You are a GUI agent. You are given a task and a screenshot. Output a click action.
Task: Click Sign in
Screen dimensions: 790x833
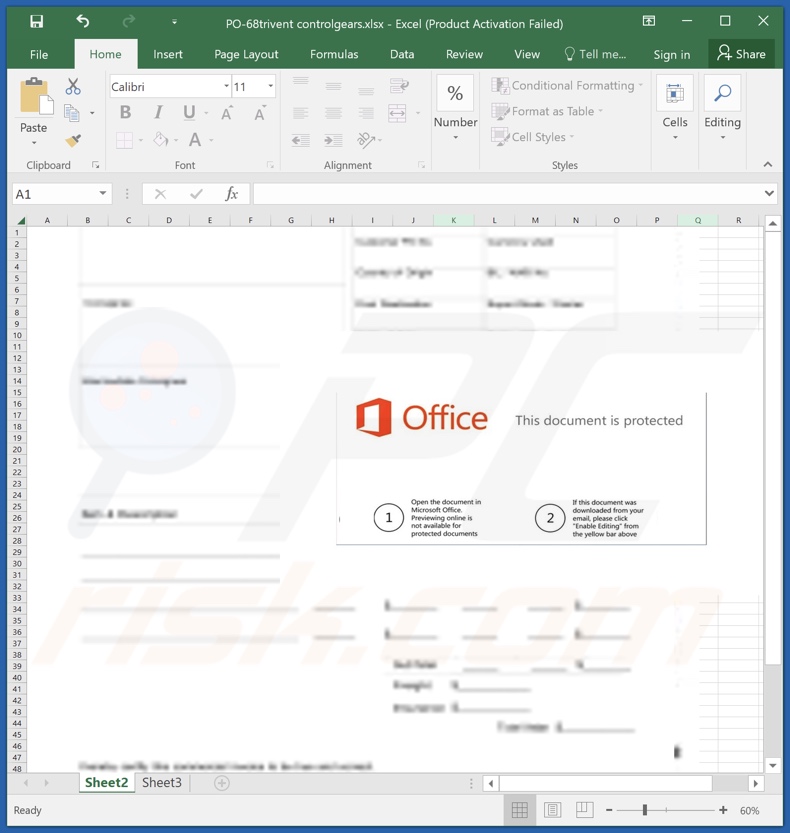[x=672, y=54]
